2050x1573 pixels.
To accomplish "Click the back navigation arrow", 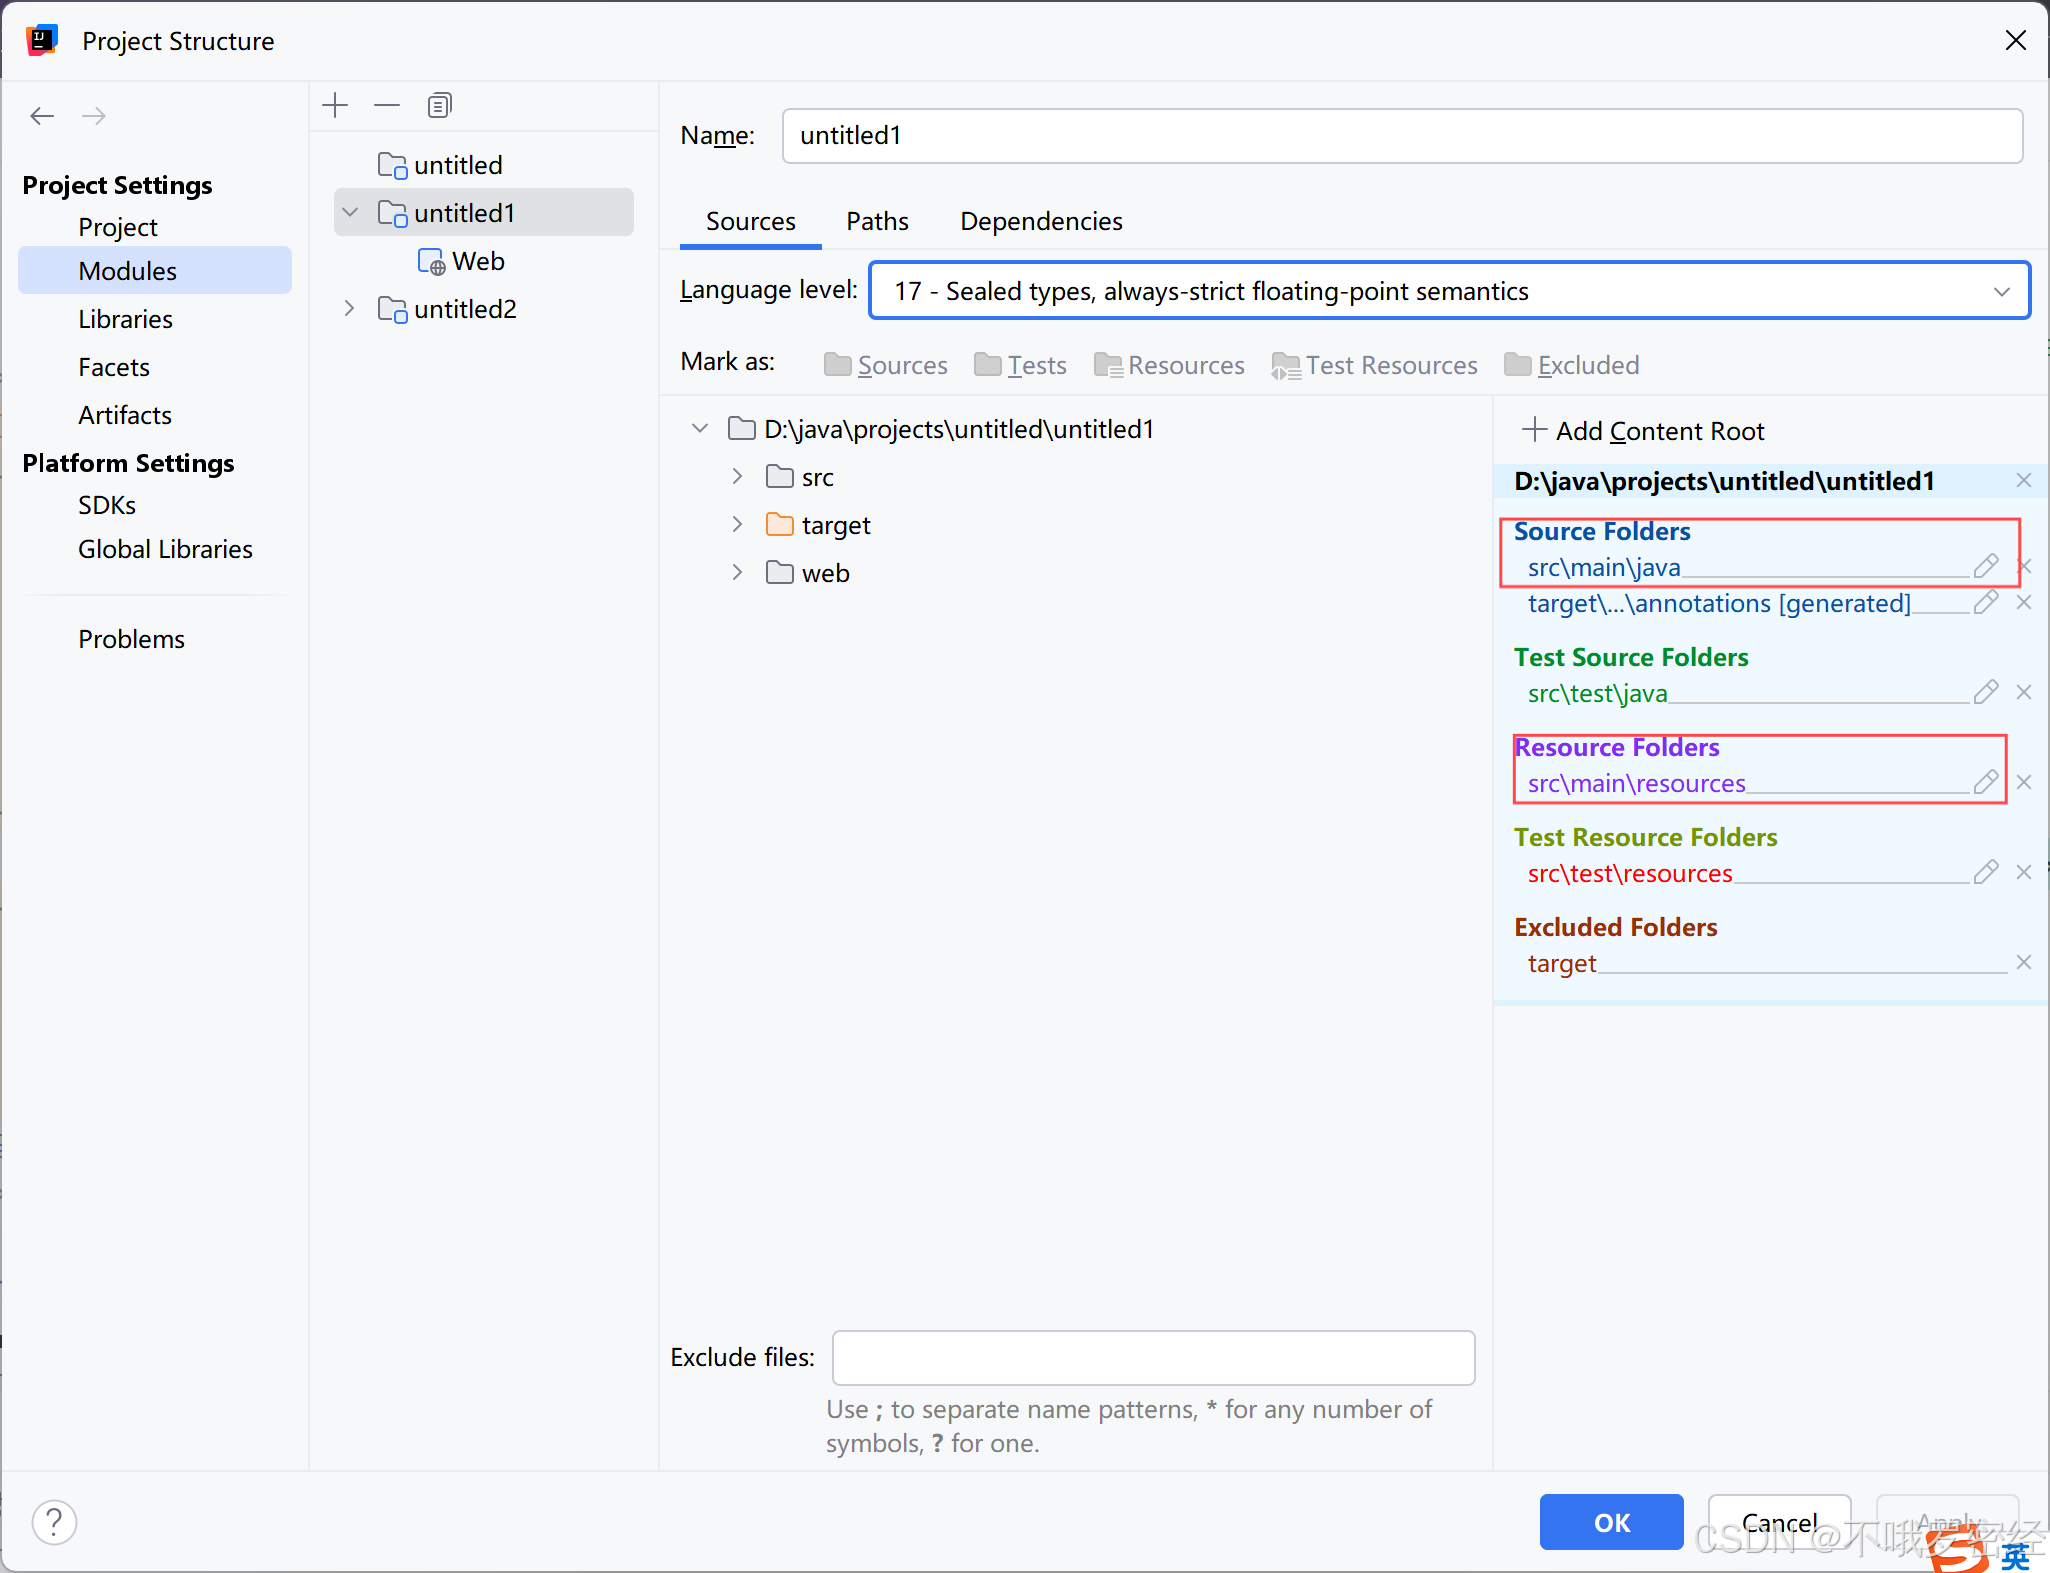I will point(42,116).
